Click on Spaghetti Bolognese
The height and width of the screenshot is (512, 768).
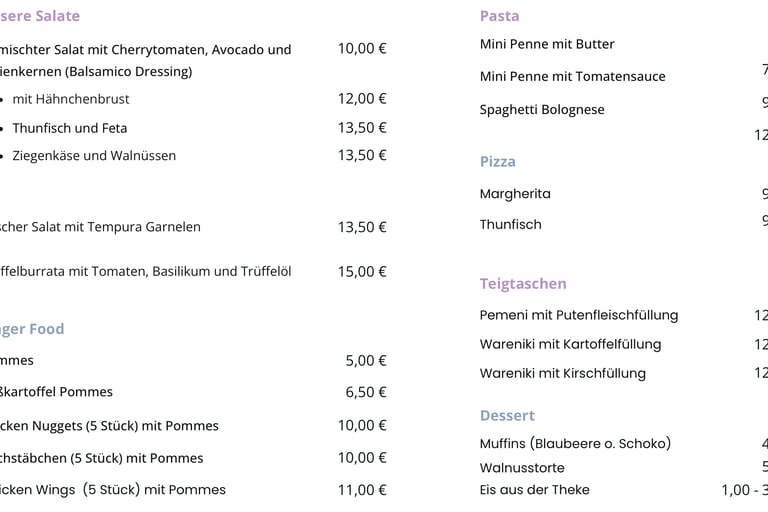pos(542,110)
